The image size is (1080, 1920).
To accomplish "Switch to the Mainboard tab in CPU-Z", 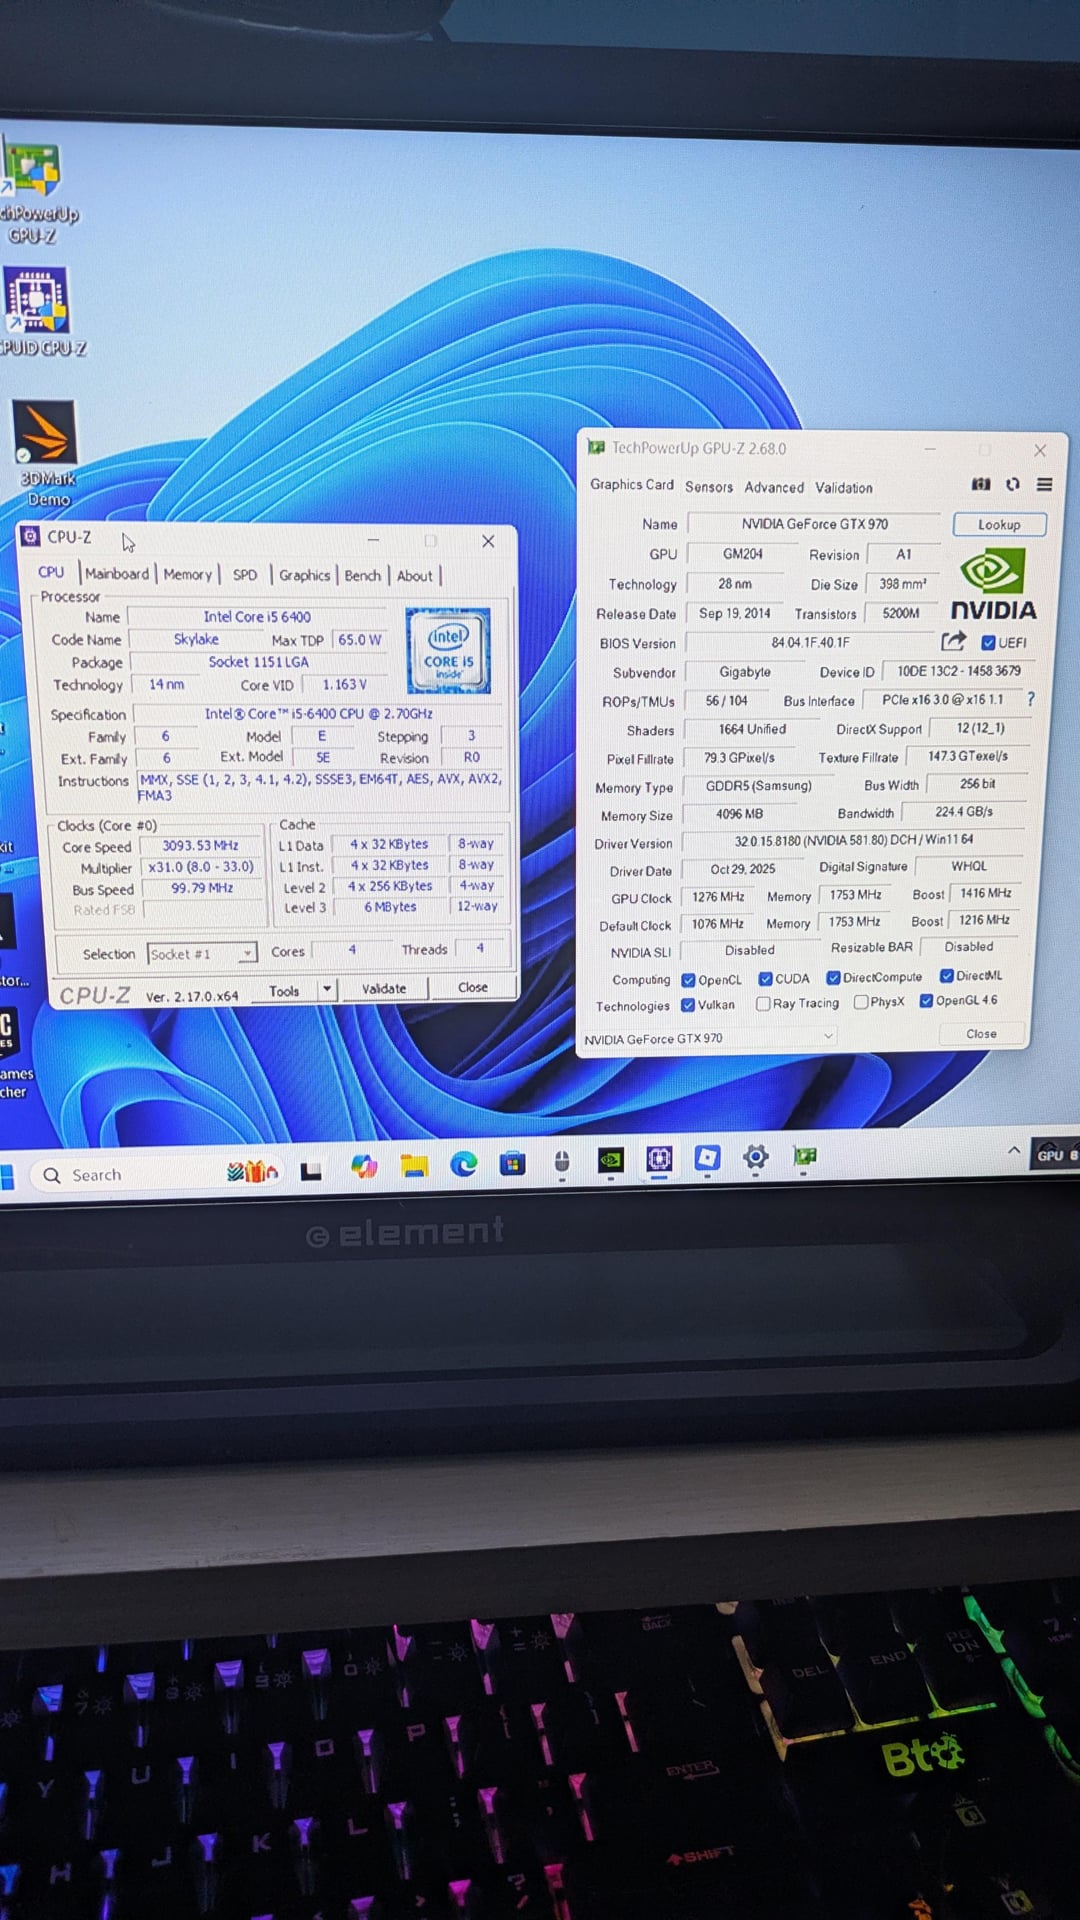I will point(117,574).
